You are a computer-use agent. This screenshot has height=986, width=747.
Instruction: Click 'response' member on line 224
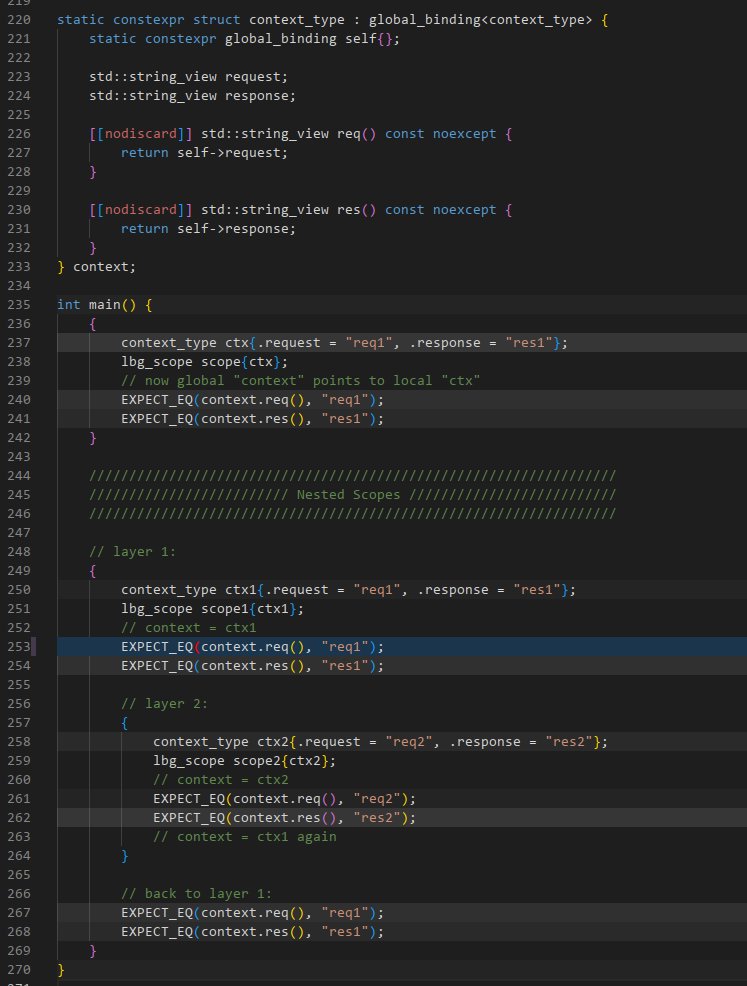257,96
